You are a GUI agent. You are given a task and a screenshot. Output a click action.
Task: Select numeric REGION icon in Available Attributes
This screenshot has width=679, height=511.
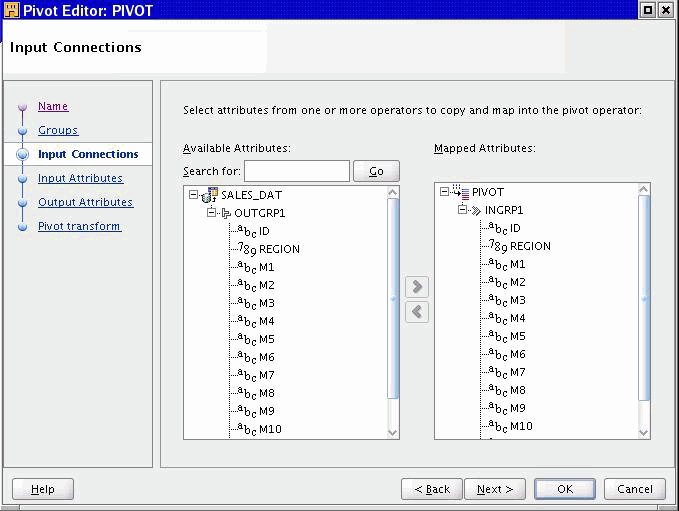(x=246, y=249)
